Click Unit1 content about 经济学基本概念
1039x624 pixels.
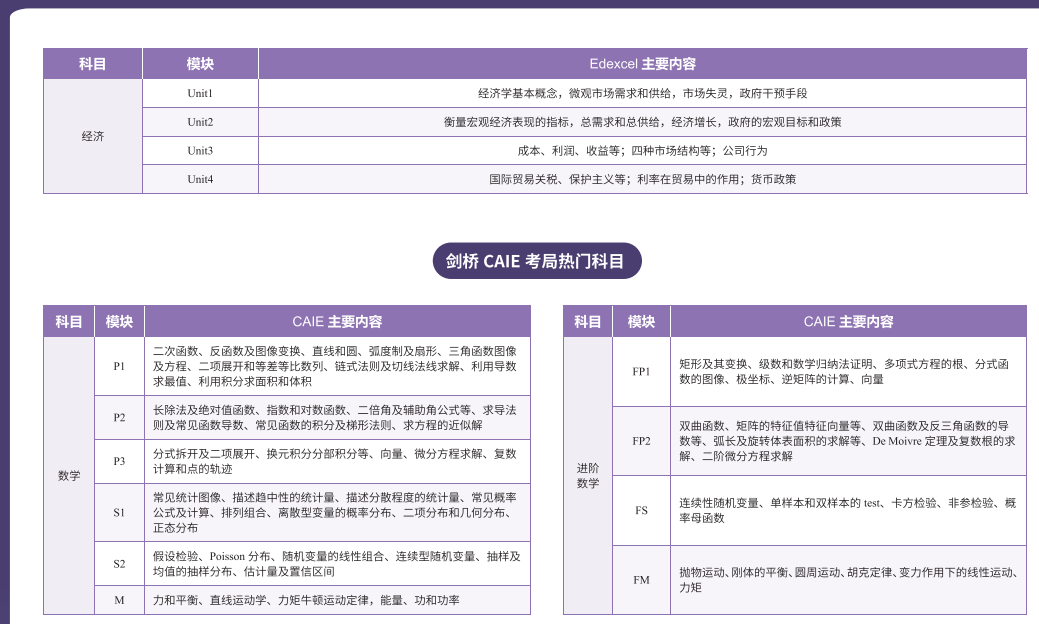pyautogui.click(x=642, y=93)
